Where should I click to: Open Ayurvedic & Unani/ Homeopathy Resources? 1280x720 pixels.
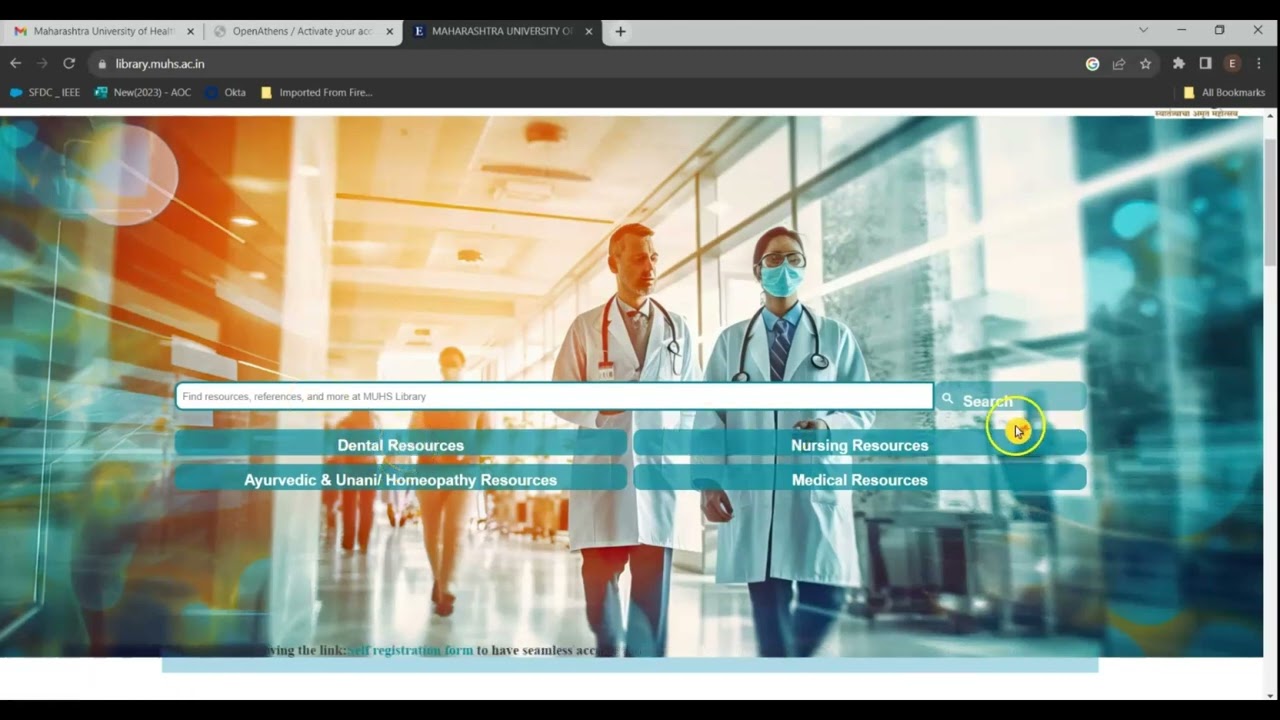click(x=401, y=479)
